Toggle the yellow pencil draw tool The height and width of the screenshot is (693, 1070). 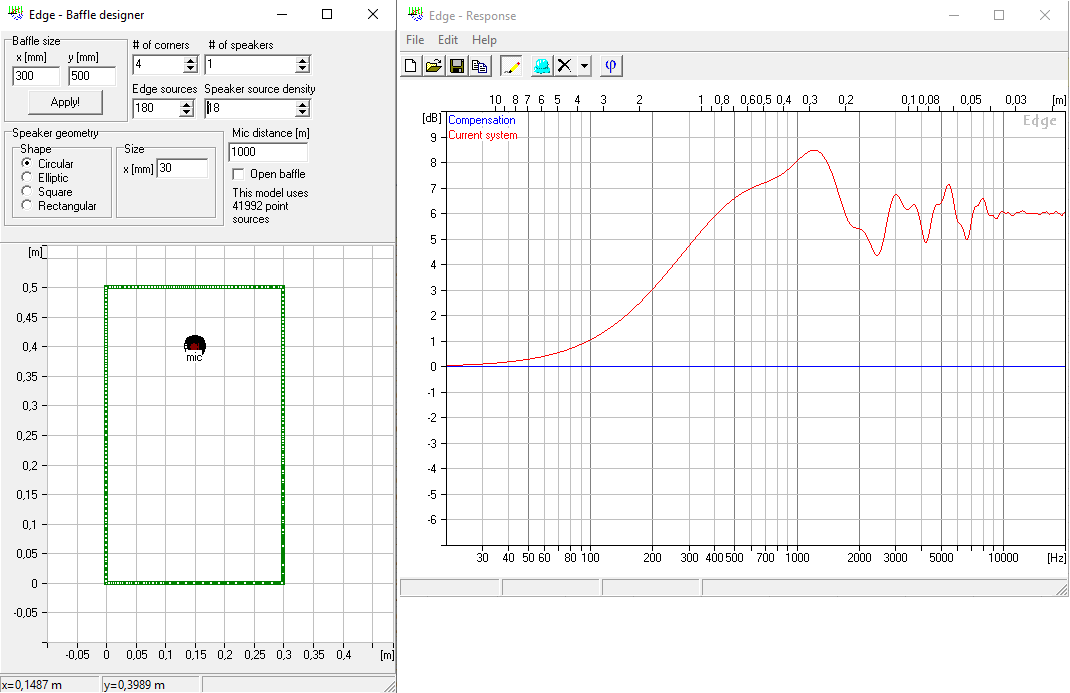point(510,66)
